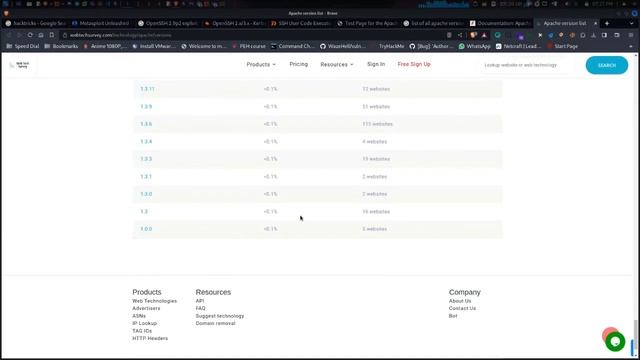Click the browser back arrow
This screenshot has height=360, width=640.
pos(9,35)
